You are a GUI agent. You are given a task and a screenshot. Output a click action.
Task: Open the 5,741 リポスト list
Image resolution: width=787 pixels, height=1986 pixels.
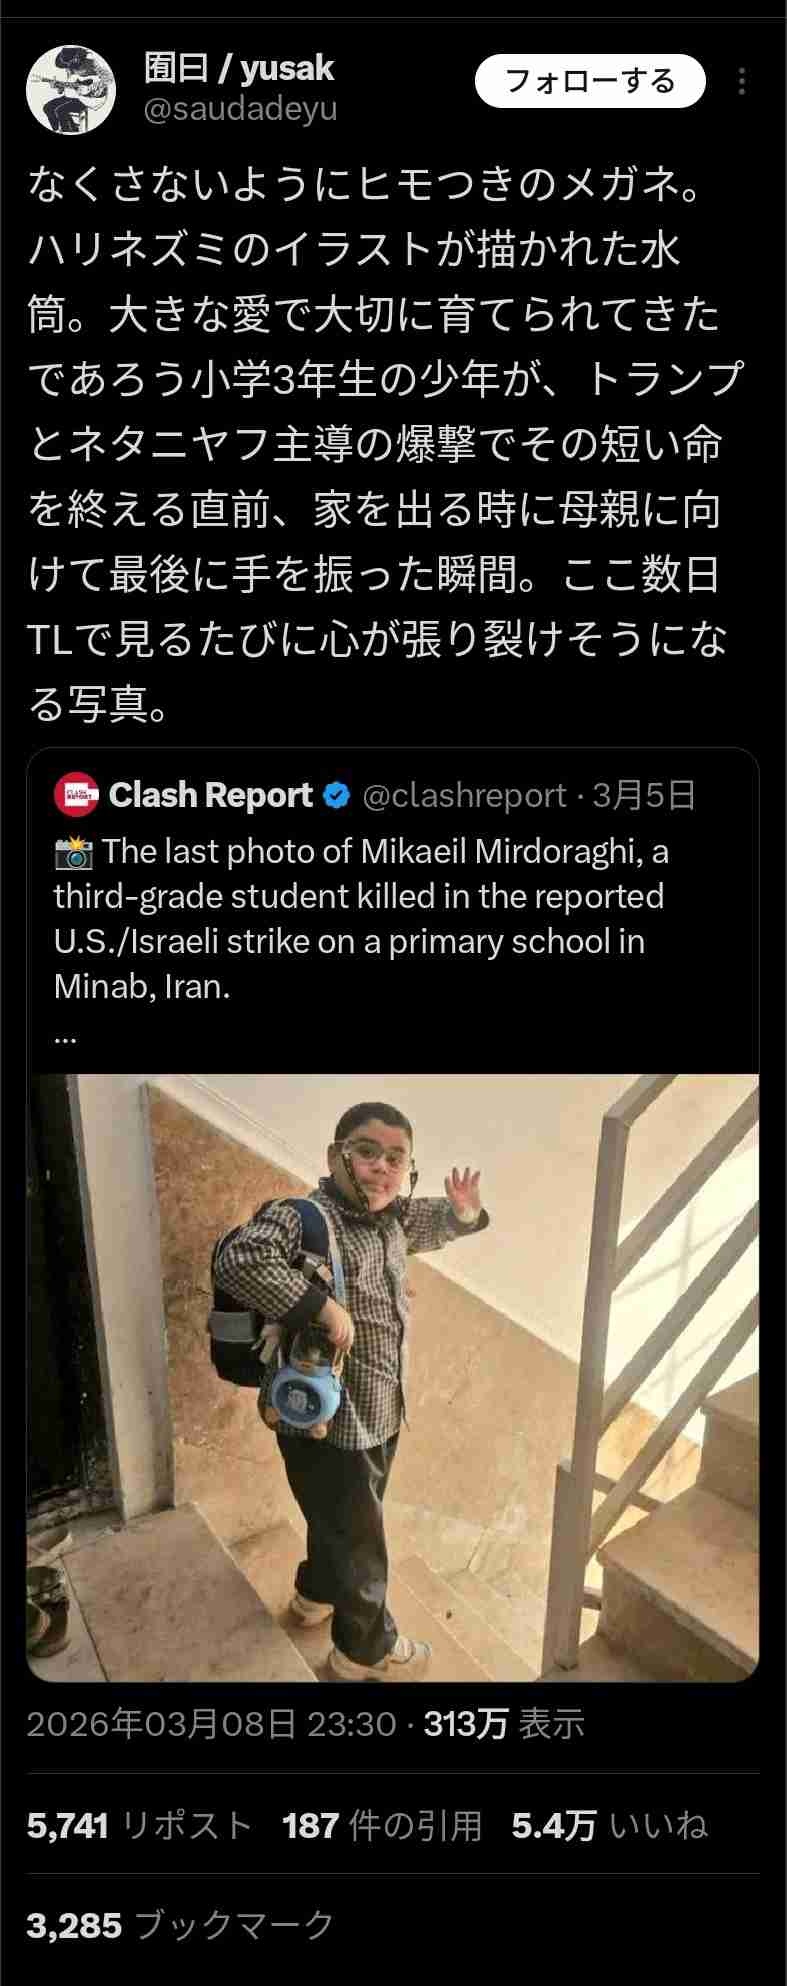139,1826
